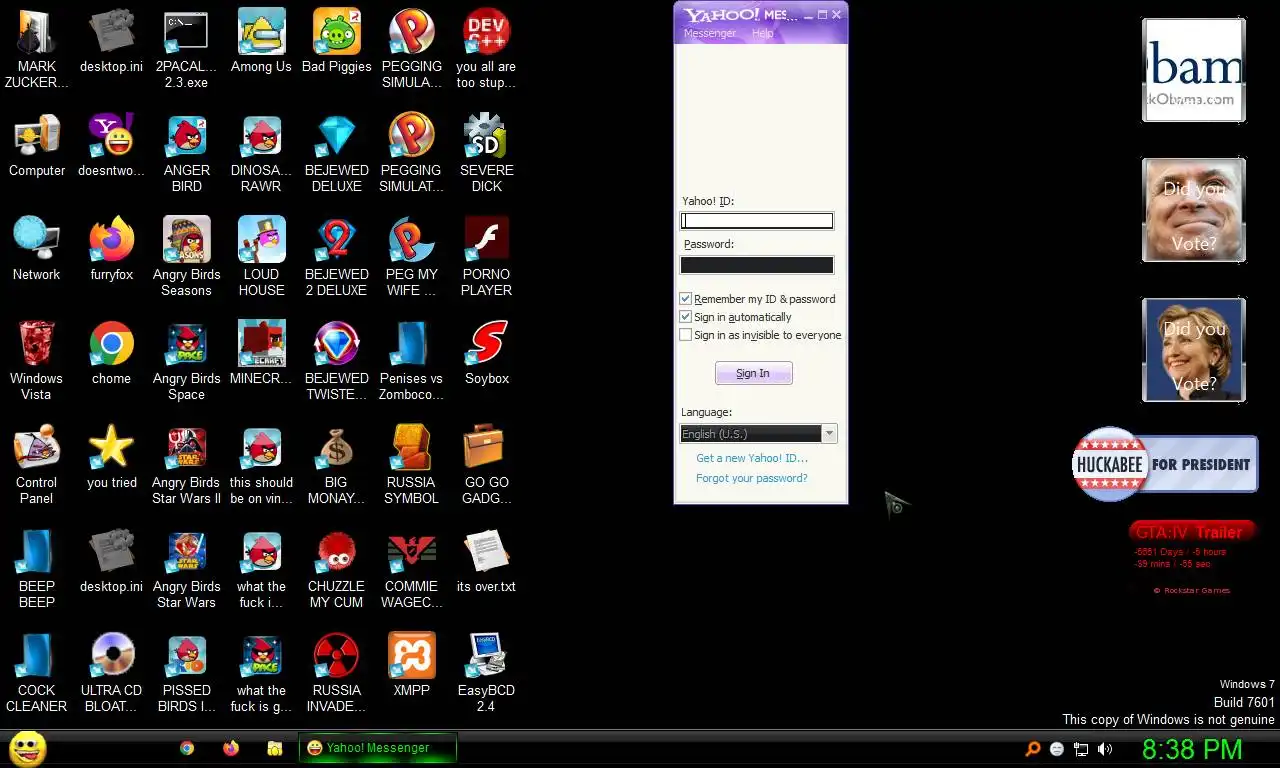Screen dimensions: 1280x768
Task: Click 'Forgot your password?' link
Action: click(x=752, y=478)
